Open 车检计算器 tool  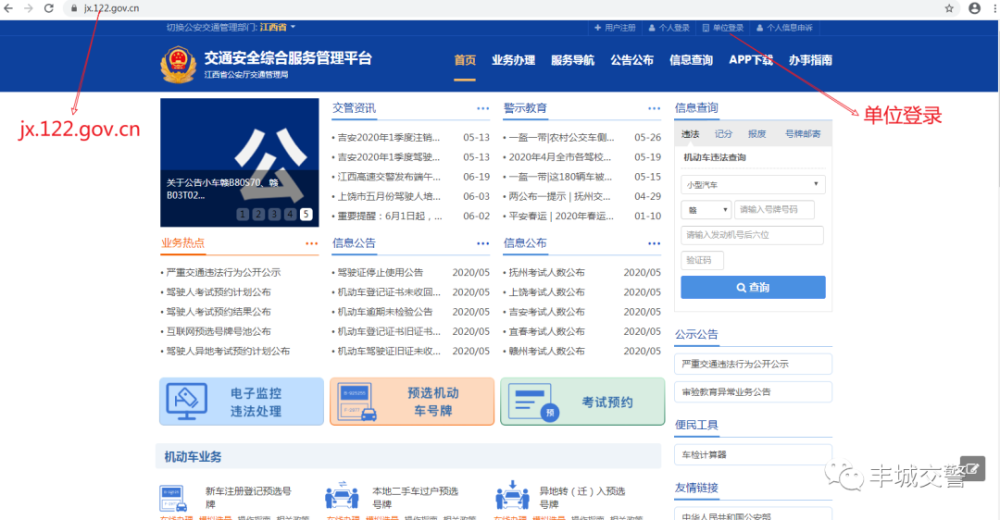click(753, 454)
